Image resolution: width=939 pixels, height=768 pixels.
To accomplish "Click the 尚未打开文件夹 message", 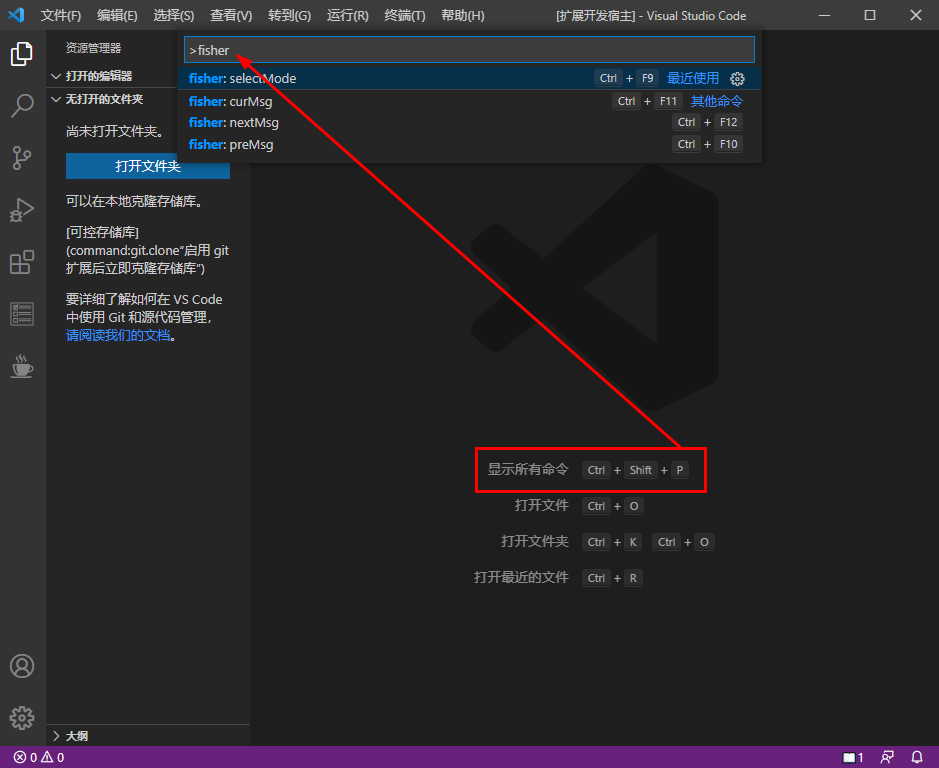I will [x=117, y=131].
